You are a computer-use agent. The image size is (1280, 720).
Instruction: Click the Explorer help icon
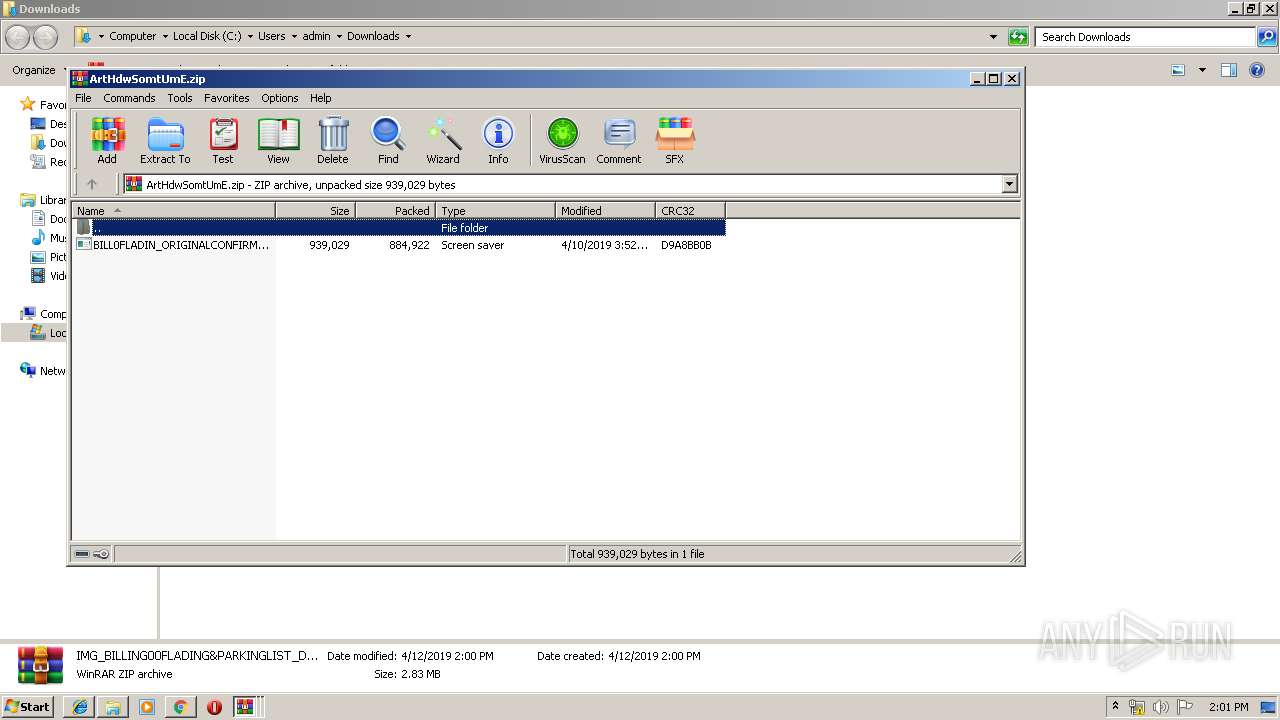1257,70
